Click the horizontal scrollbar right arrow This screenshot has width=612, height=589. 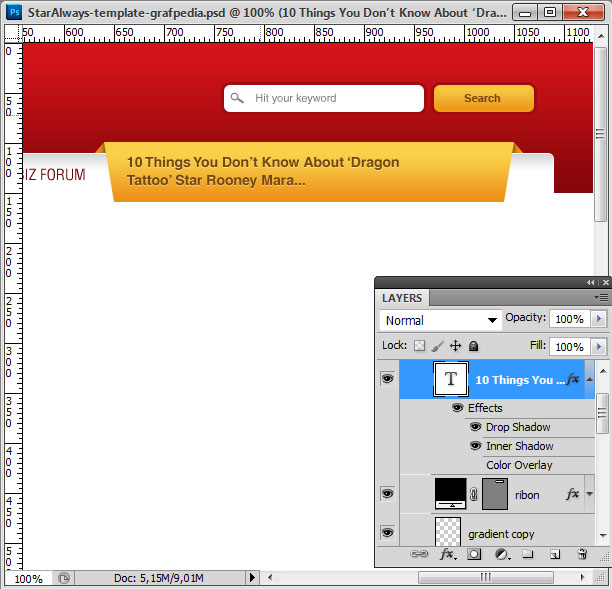pos(583,577)
